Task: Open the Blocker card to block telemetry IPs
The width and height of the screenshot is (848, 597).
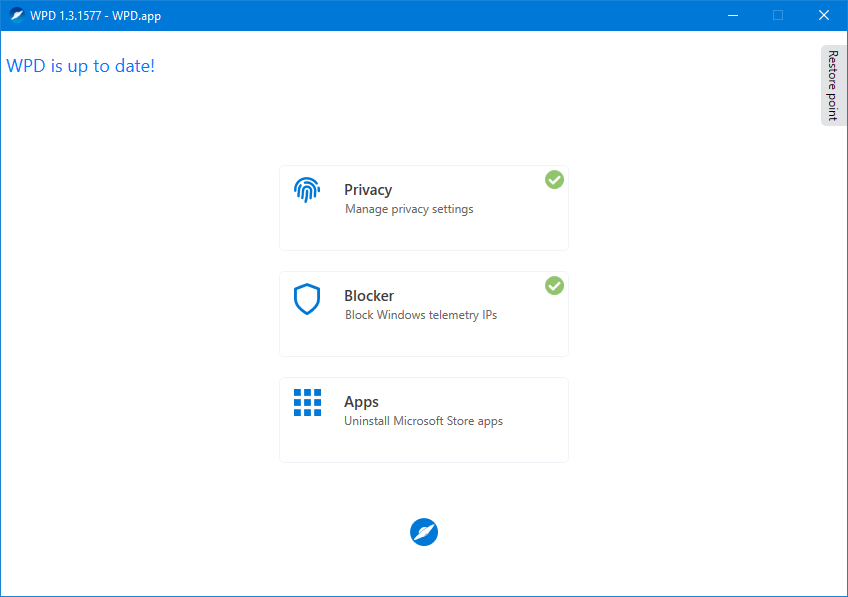Action: point(424,313)
